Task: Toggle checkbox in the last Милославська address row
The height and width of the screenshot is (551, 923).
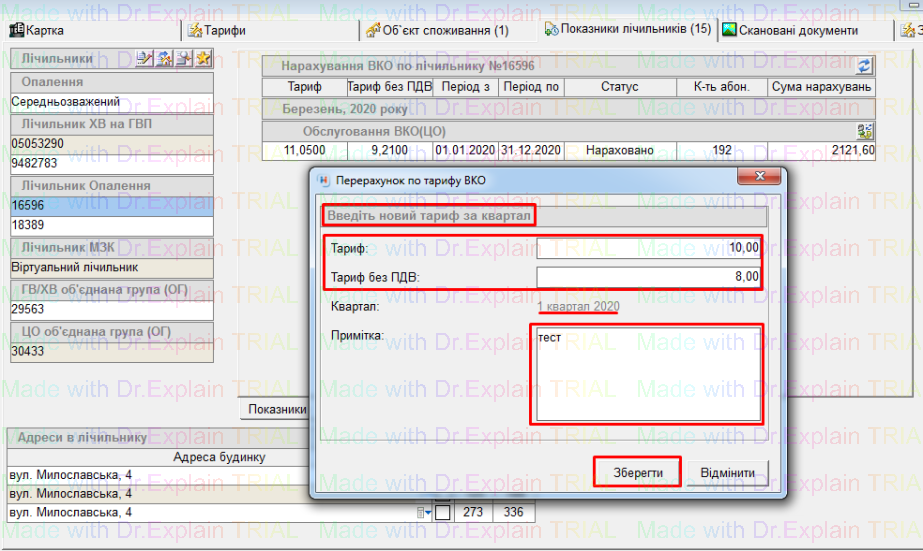Action: click(443, 513)
